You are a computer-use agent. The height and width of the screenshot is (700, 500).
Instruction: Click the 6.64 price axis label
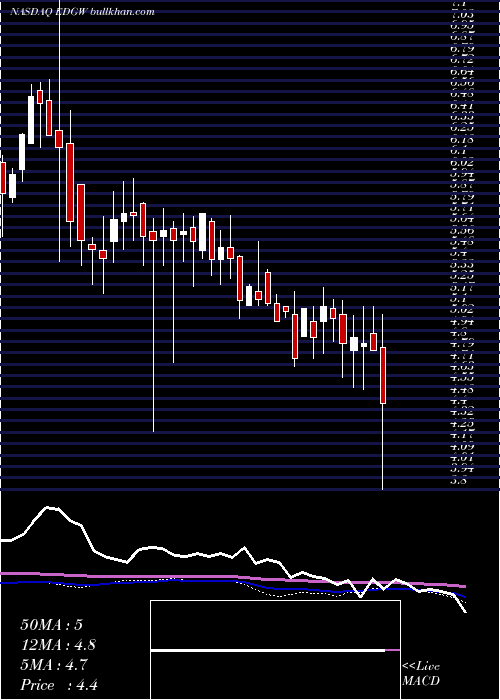coord(462,71)
